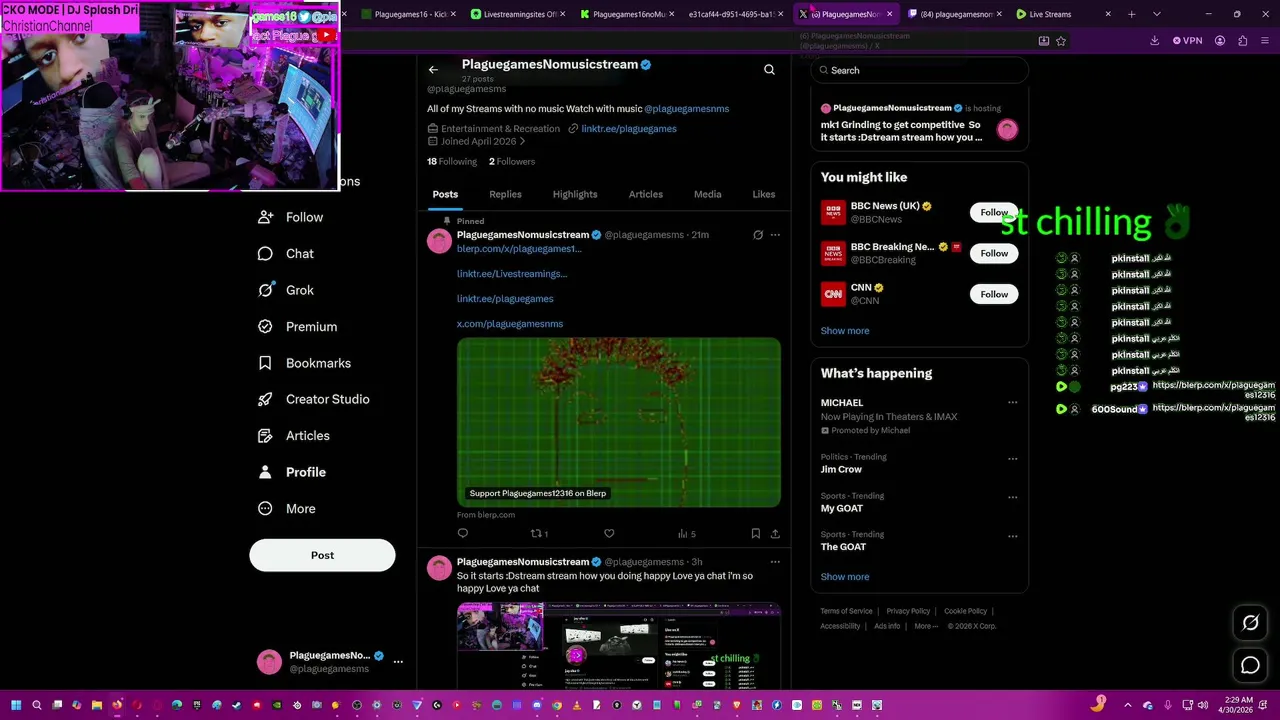The image size is (1280, 720).
Task: Follow CNN
Action: (x=994, y=294)
